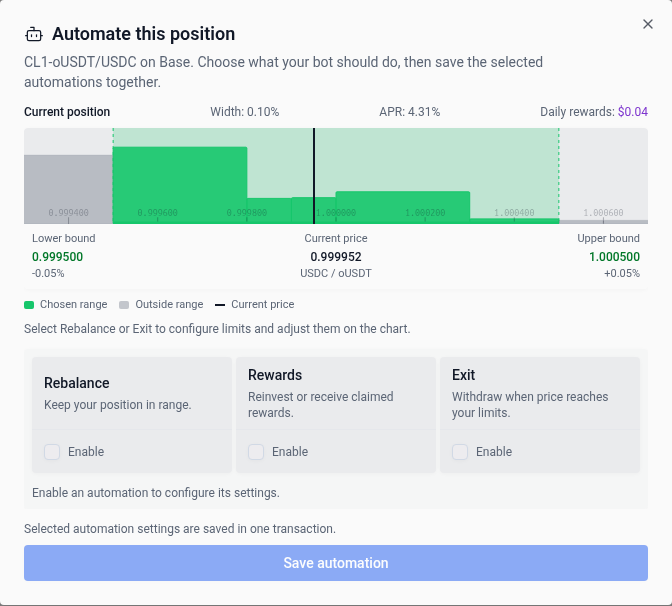Enable the Exit automation checkbox
The height and width of the screenshot is (606, 672).
460,452
